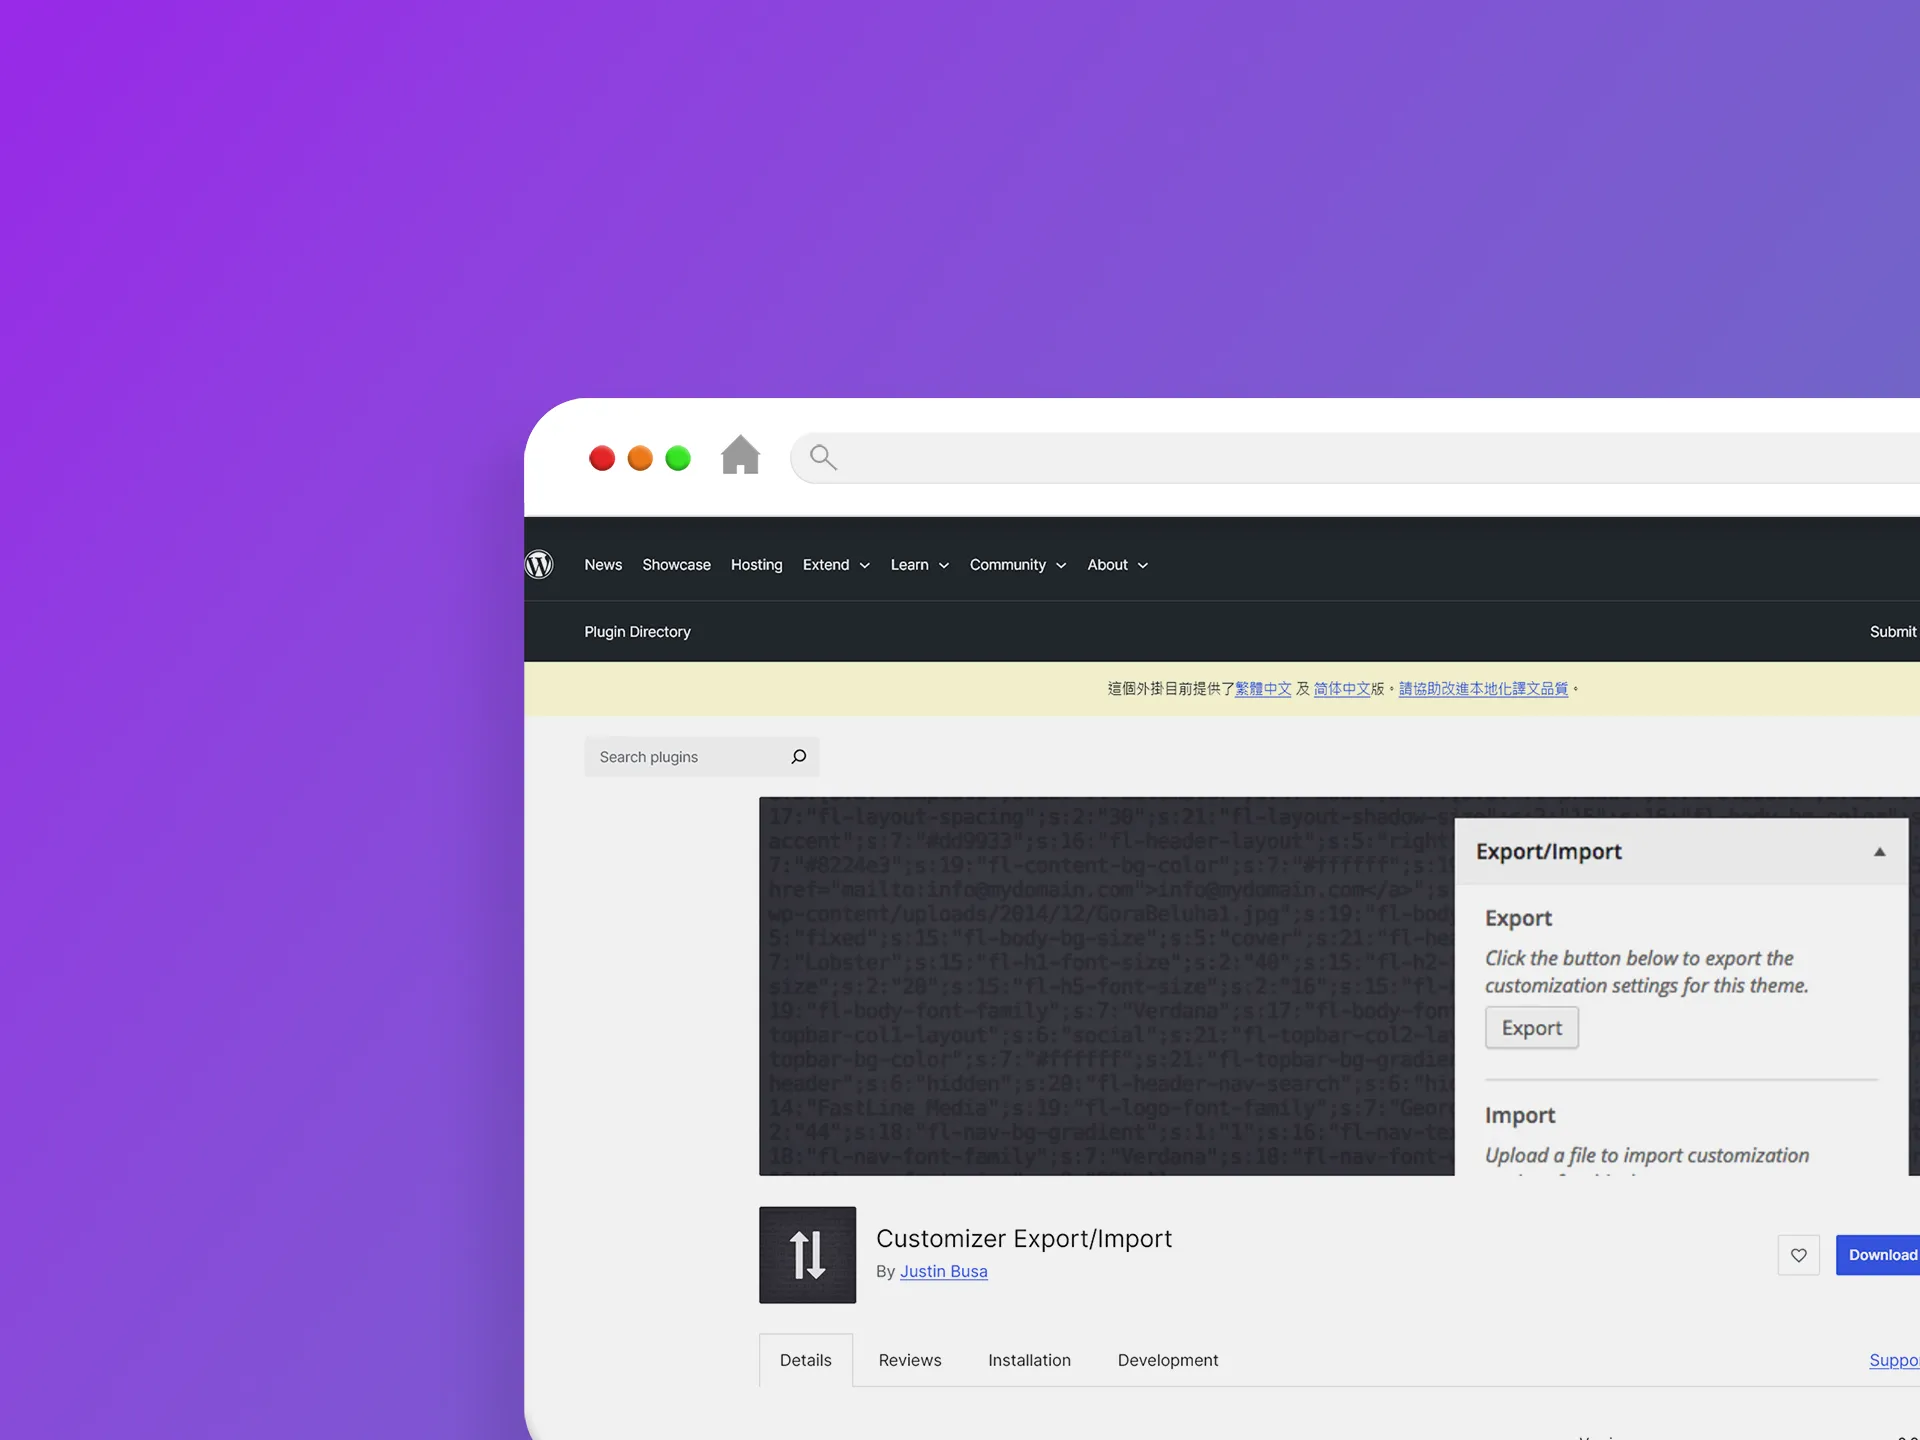This screenshot has width=1920, height=1440.
Task: Expand the Extend dropdown menu
Action: coord(836,565)
